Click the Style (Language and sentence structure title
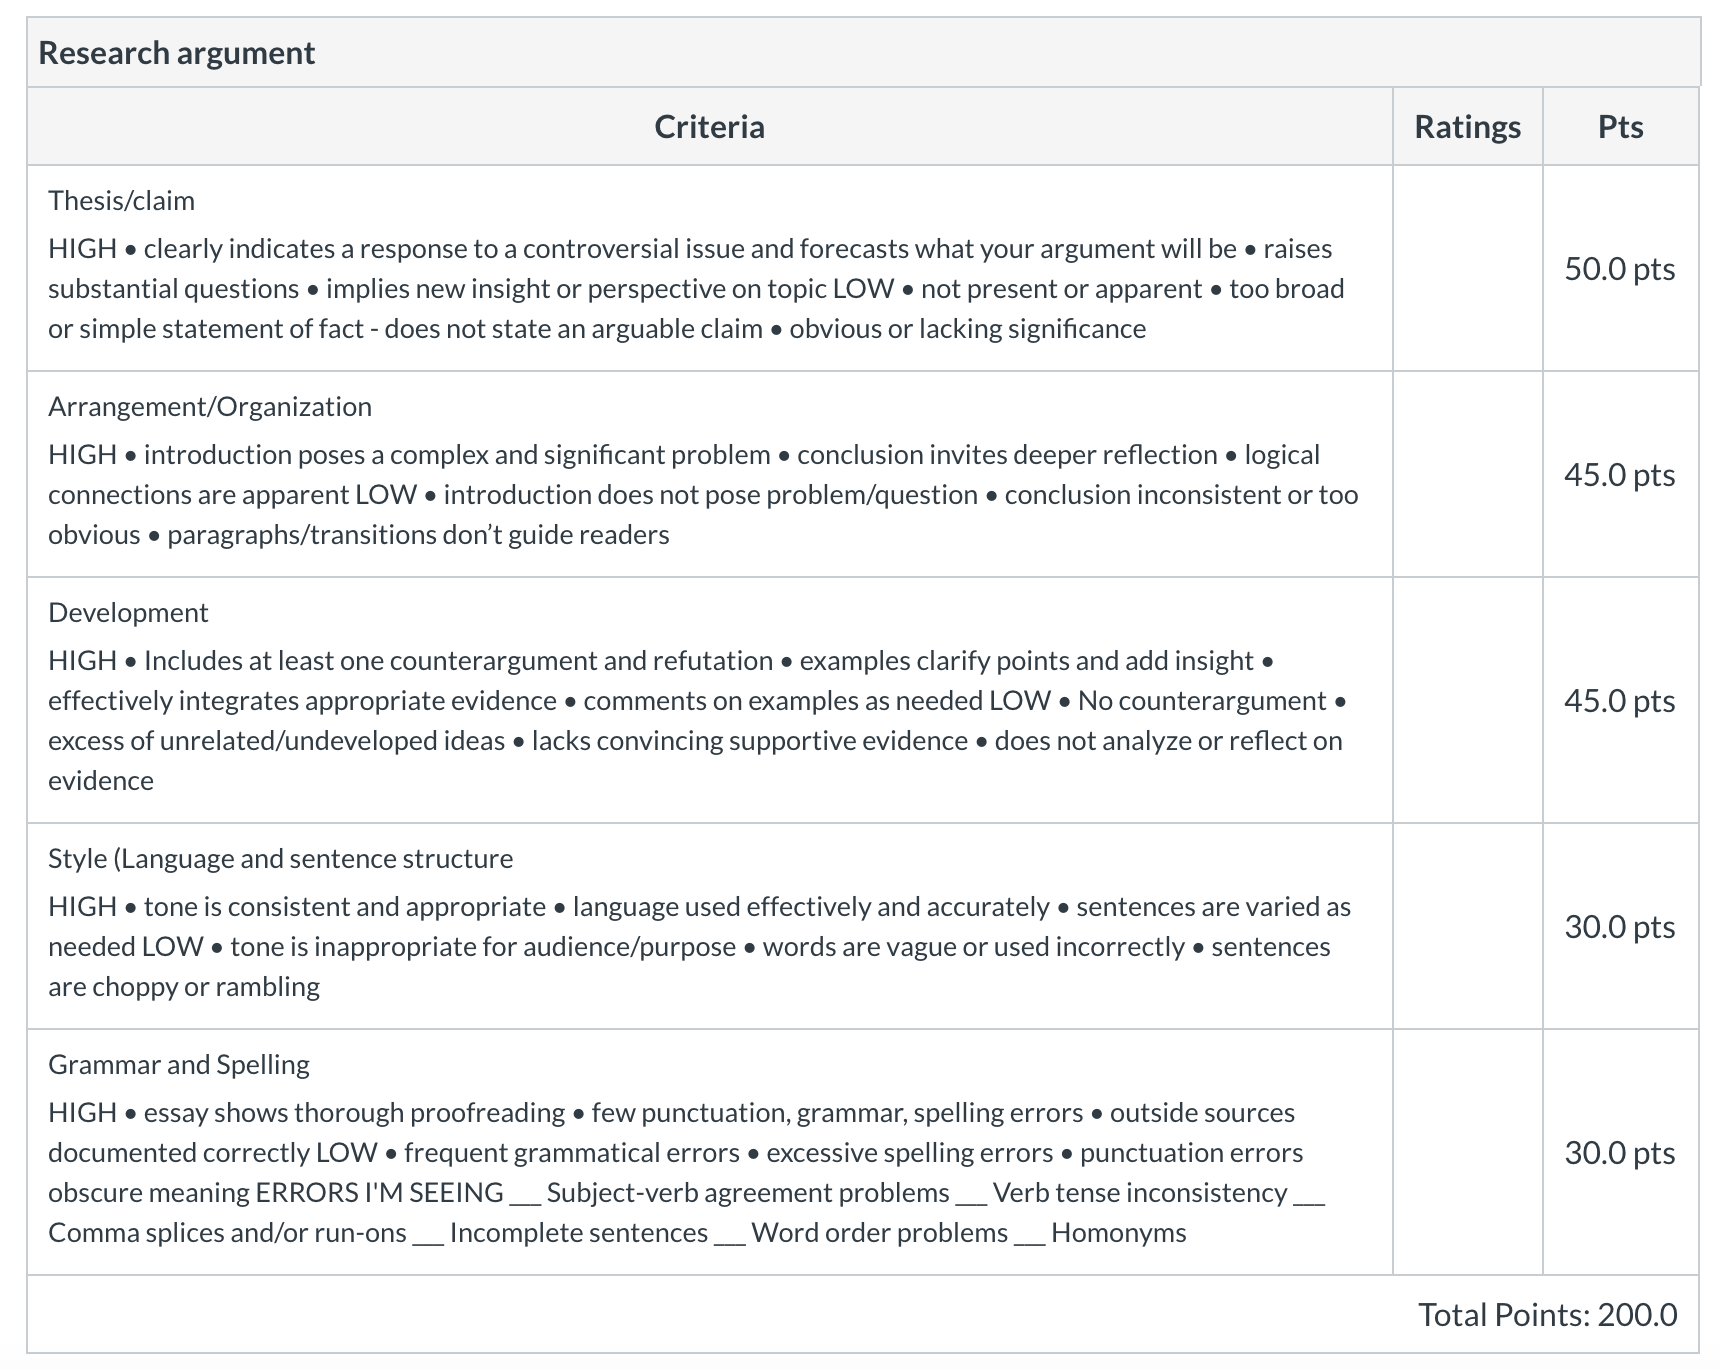This screenshot has width=1720, height=1369. [280, 859]
